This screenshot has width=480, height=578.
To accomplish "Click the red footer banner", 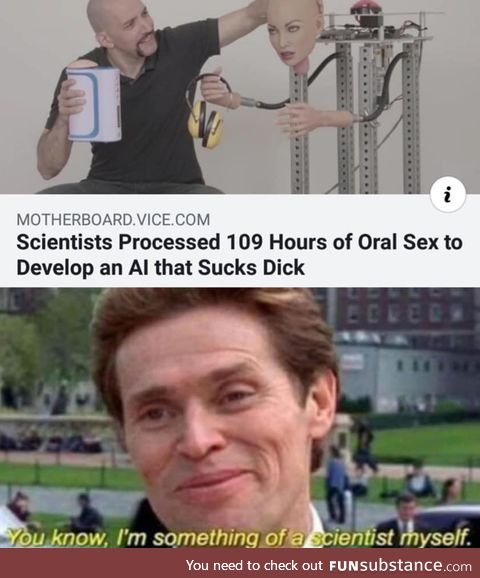I will point(240,563).
